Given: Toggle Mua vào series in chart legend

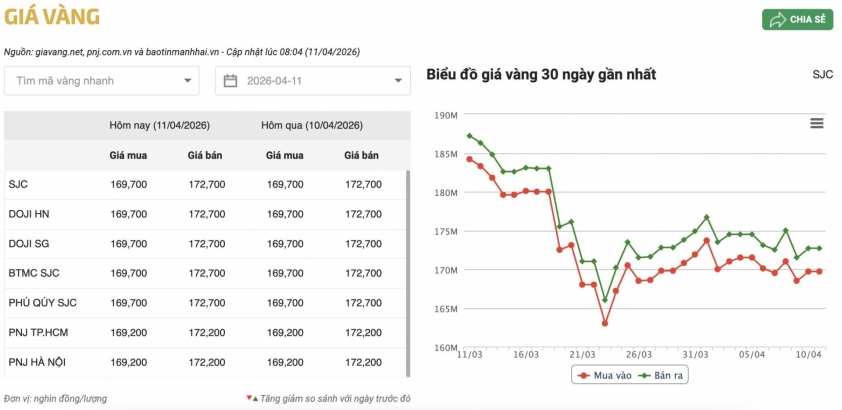Looking at the screenshot, I should pos(606,375).
